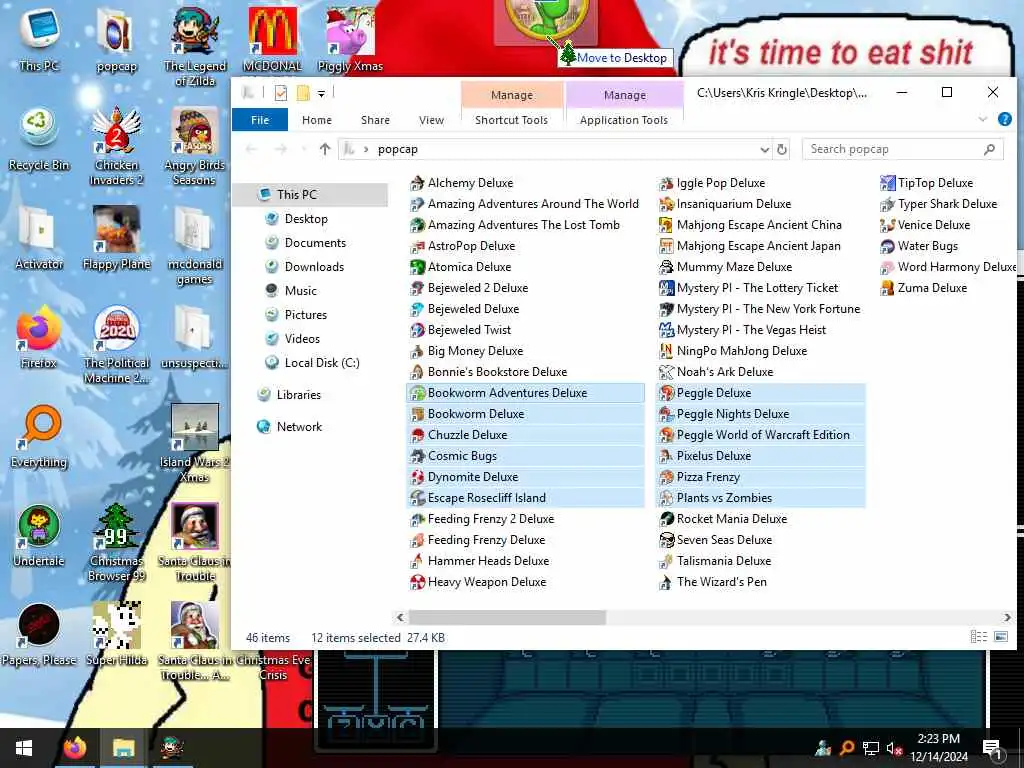Select Insaniquarium Deluxe game icon
Screen dimensions: 1024x768
(666, 204)
